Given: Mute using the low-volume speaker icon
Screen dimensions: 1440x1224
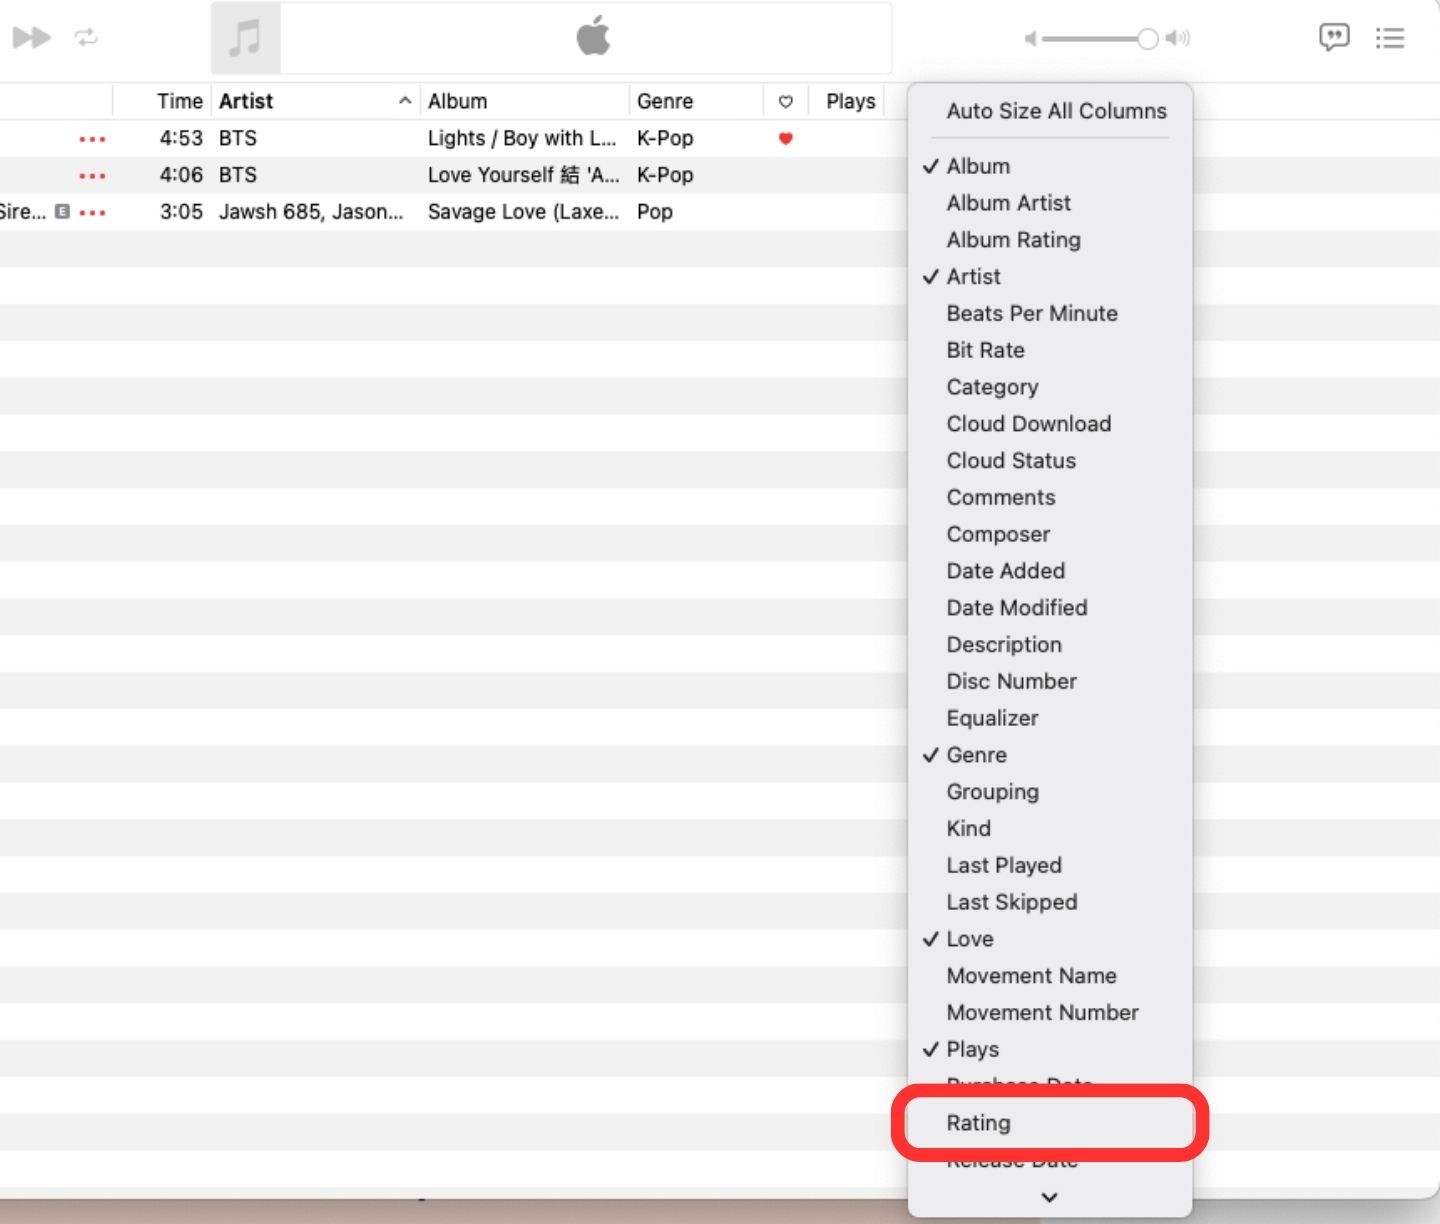Looking at the screenshot, I should (x=1030, y=39).
